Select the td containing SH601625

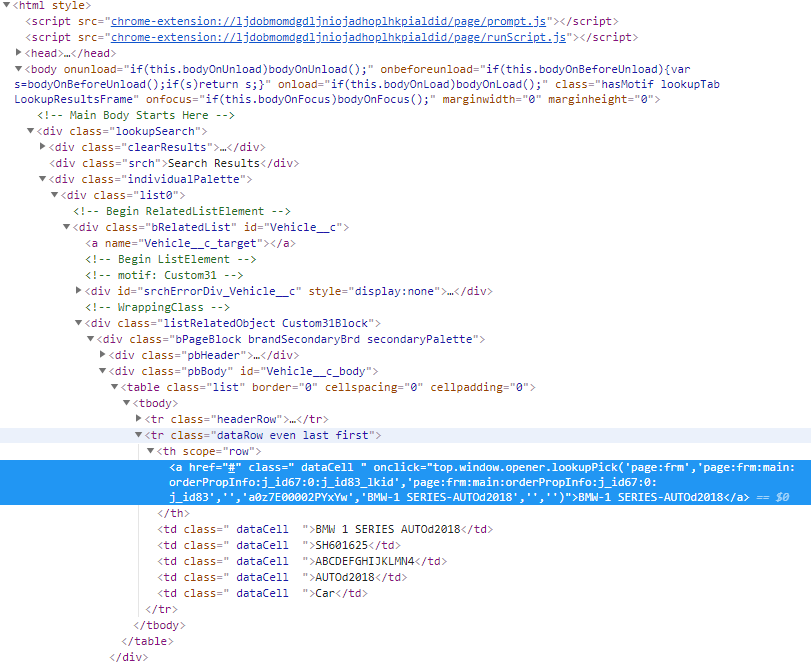pos(279,546)
